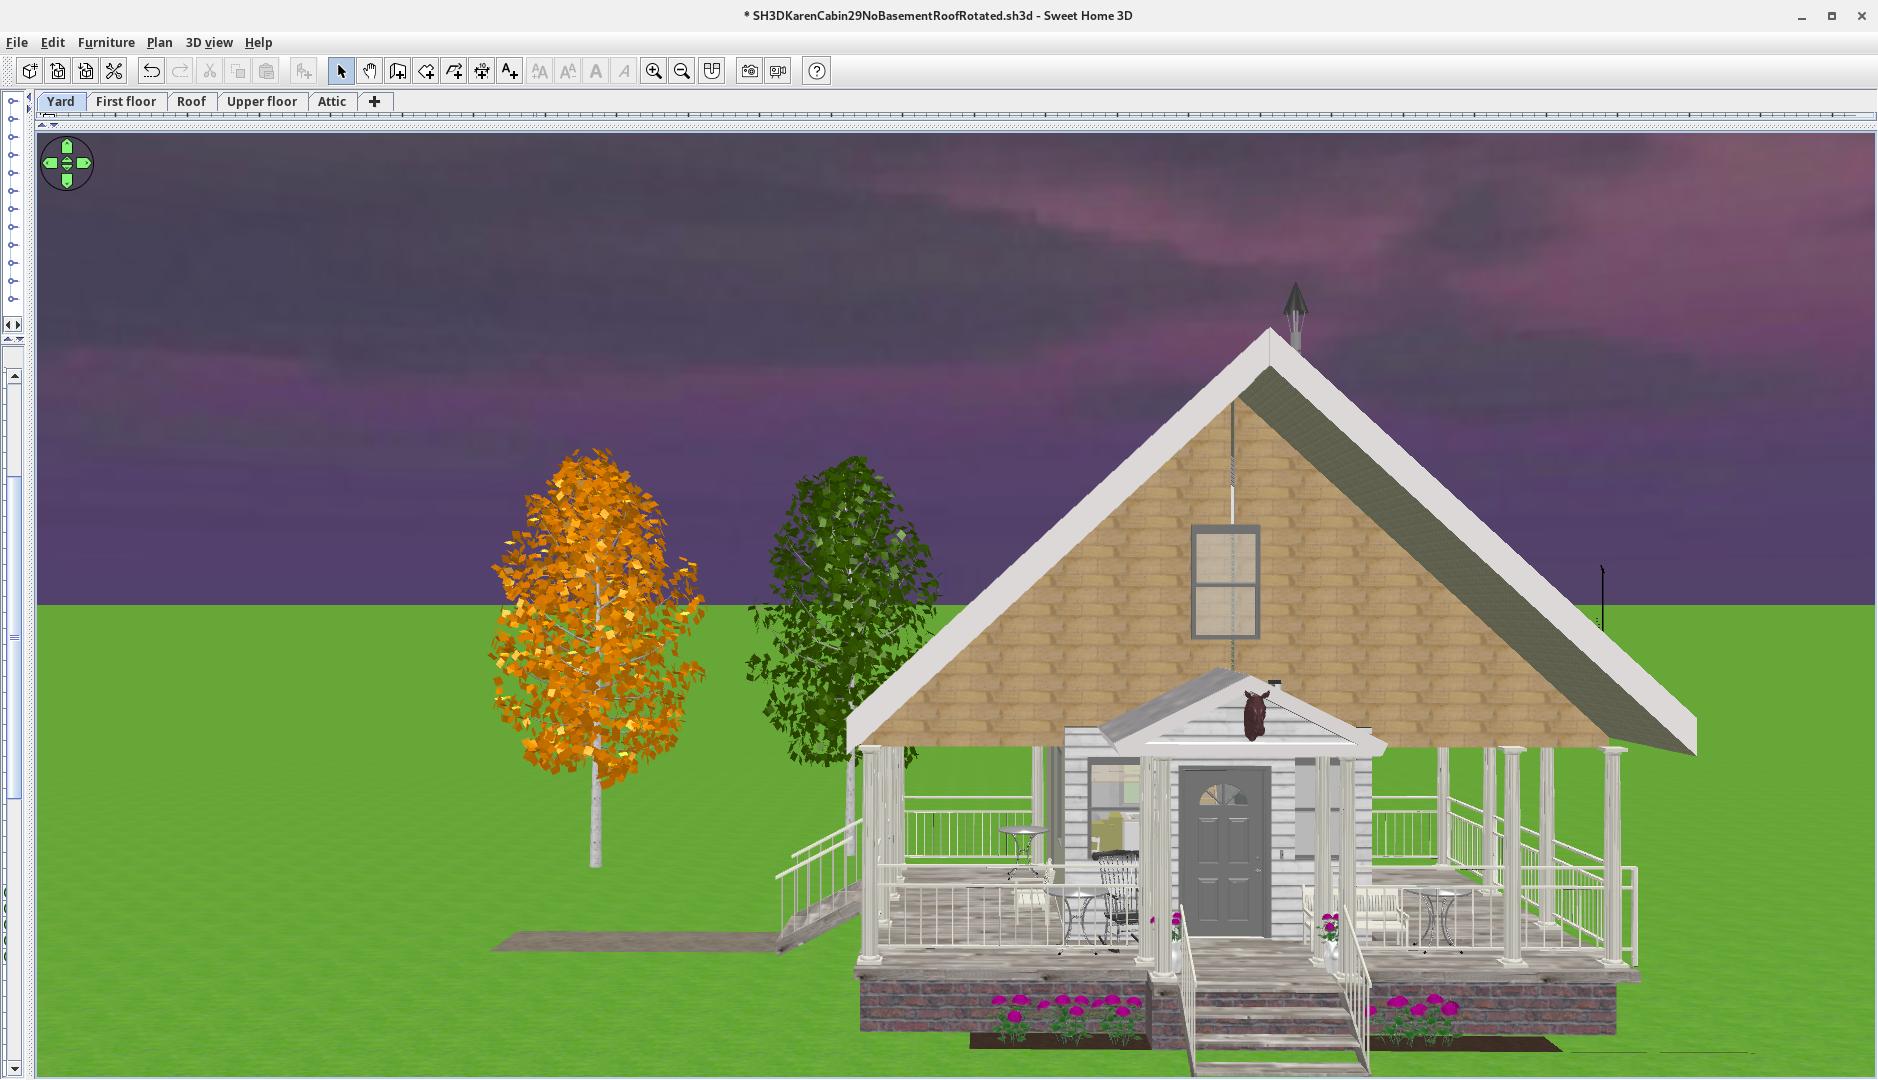Open the Furniture menu

coord(106,42)
